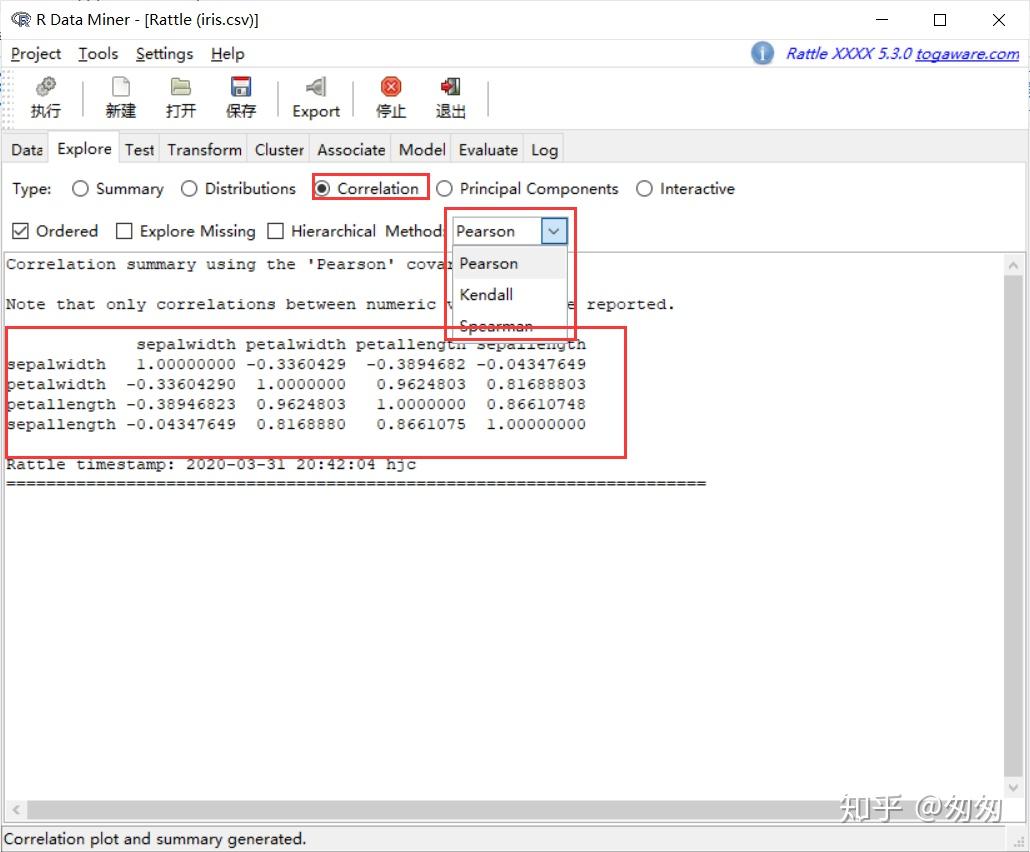Switch to the Test tab
Viewport: 1030px width, 852px height.
tap(139, 150)
